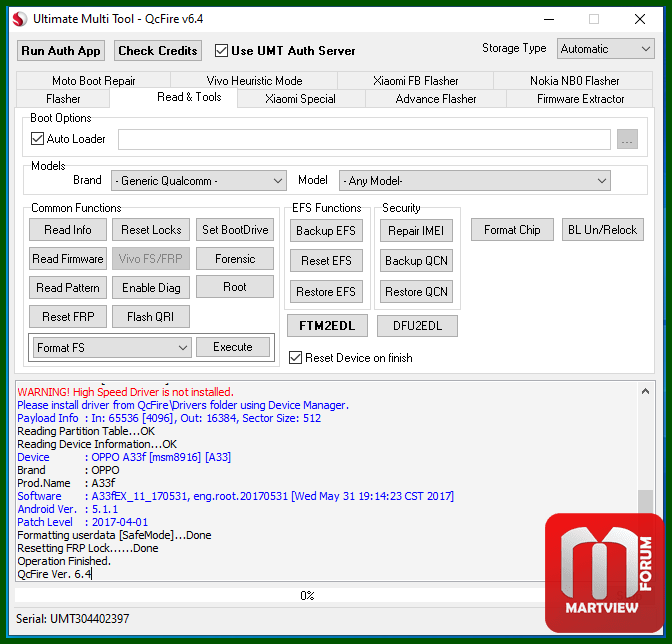Open the Format FS operation dropdown

click(x=112, y=347)
